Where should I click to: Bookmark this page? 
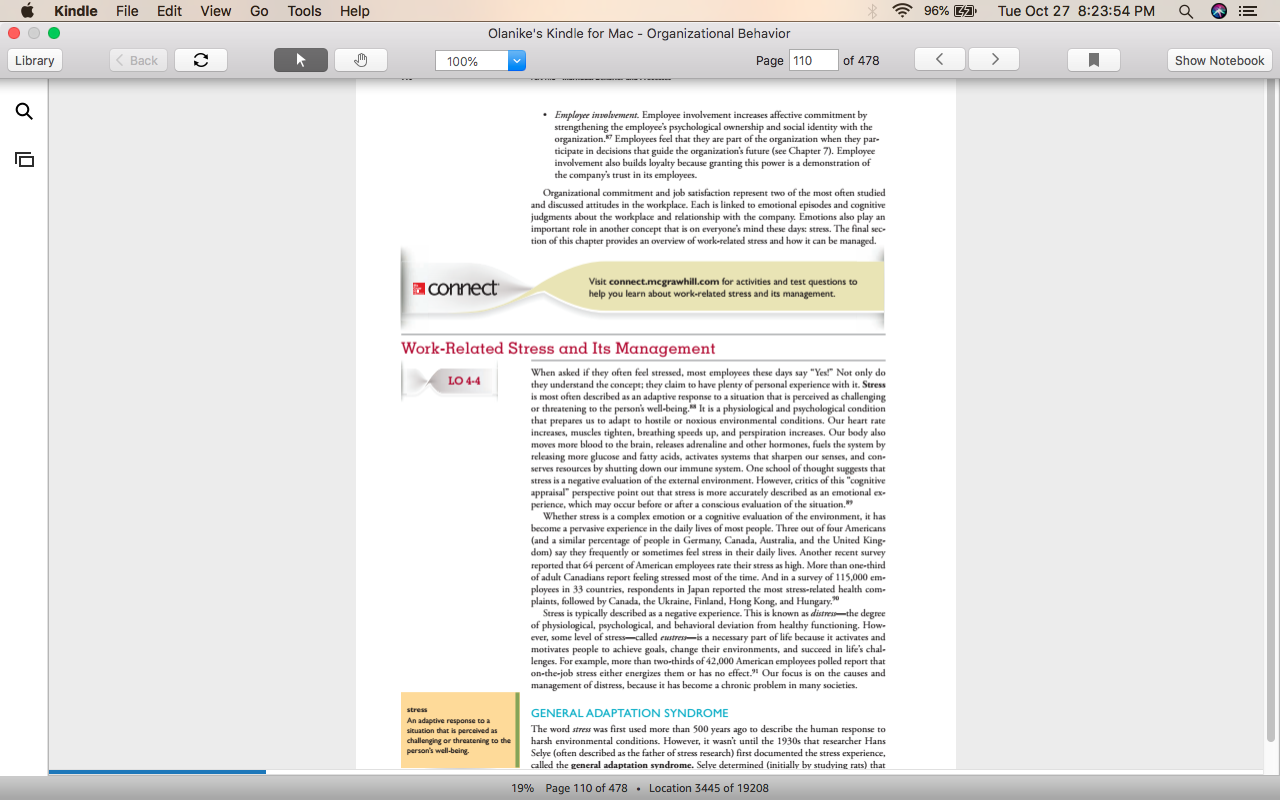pos(1094,60)
